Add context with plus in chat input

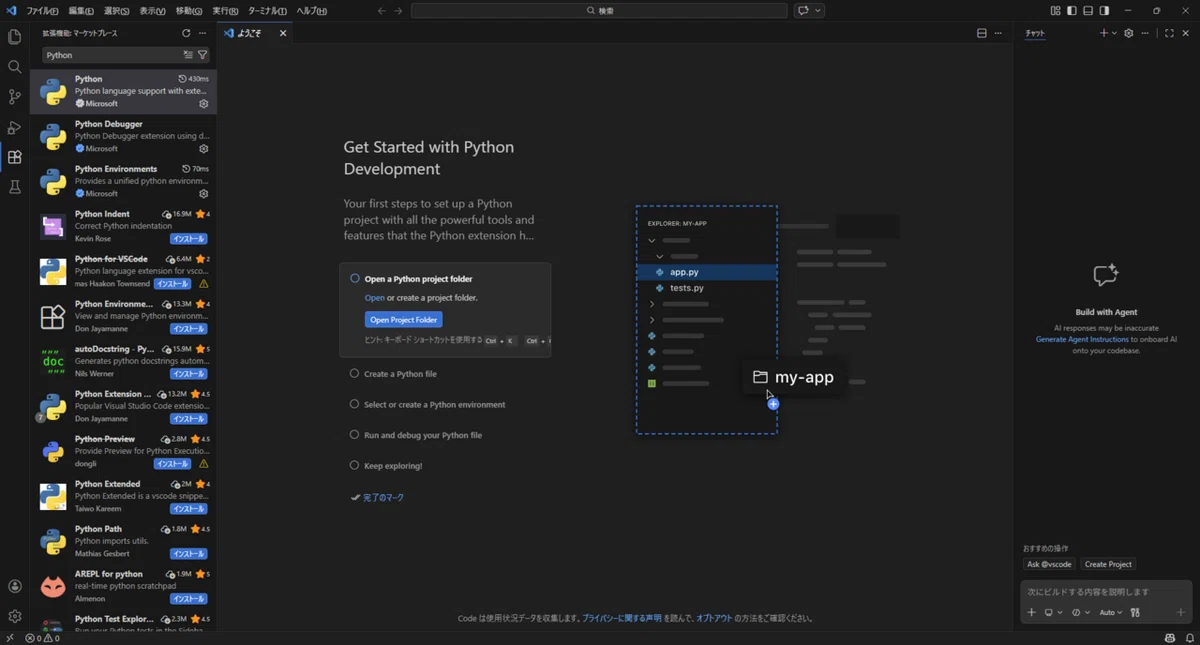[1032, 612]
